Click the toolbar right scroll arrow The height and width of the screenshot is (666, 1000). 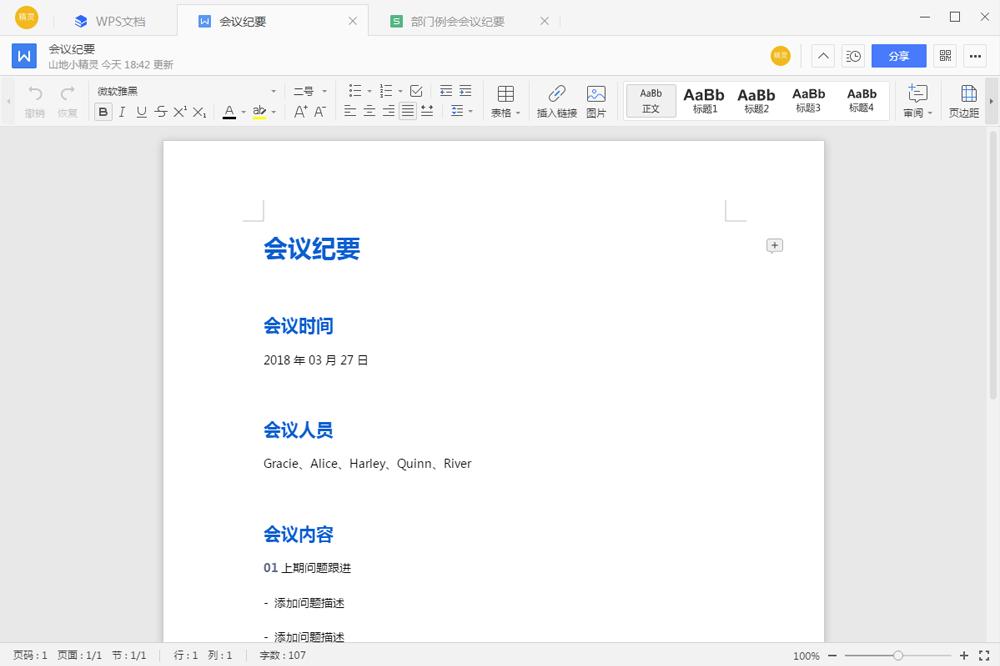click(x=991, y=101)
